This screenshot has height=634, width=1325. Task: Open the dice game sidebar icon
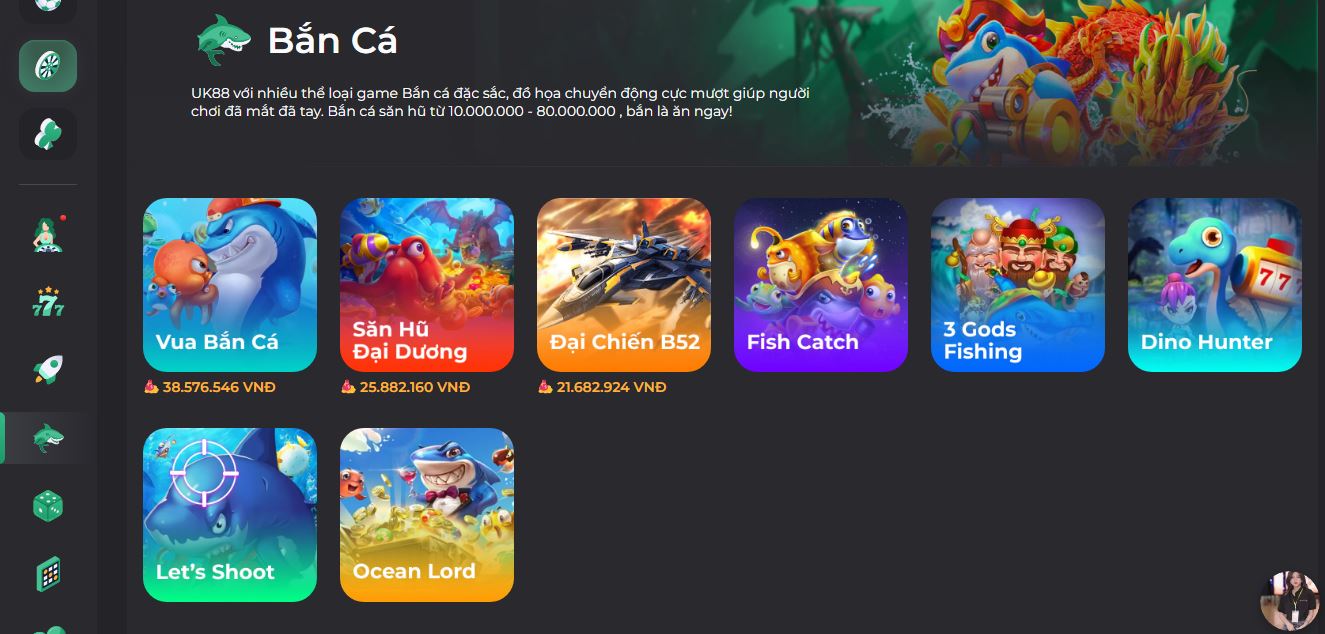(x=48, y=506)
